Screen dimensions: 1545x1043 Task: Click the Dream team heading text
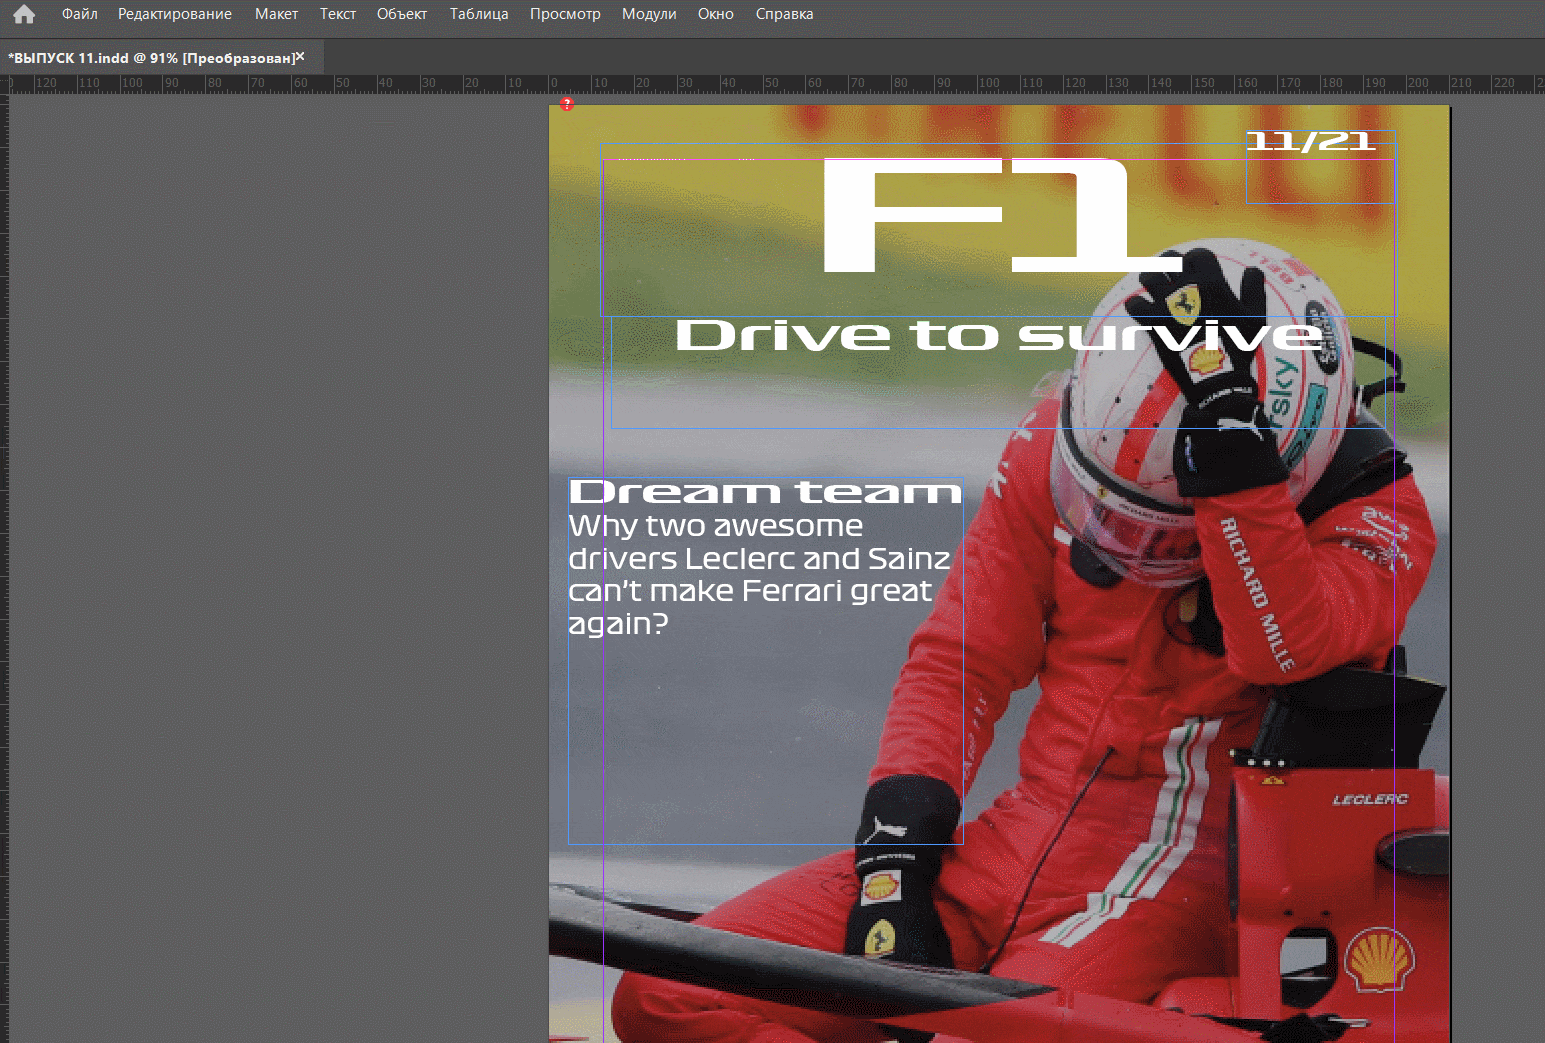[765, 491]
